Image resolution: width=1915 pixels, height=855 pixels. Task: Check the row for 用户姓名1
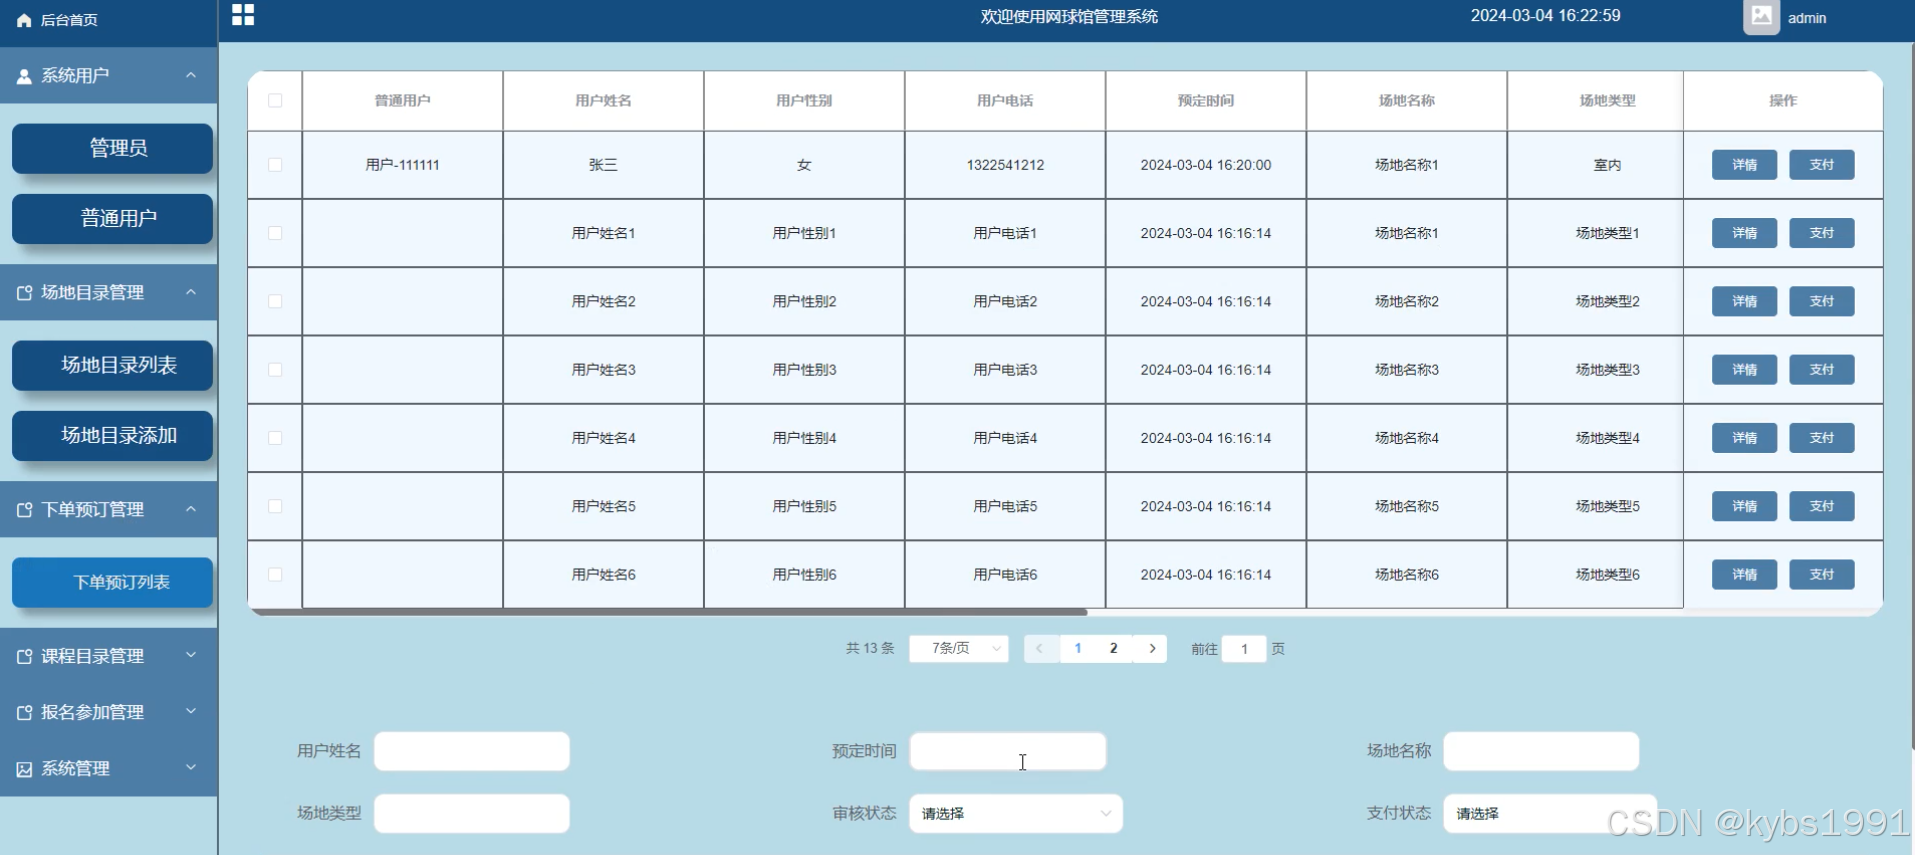point(275,233)
